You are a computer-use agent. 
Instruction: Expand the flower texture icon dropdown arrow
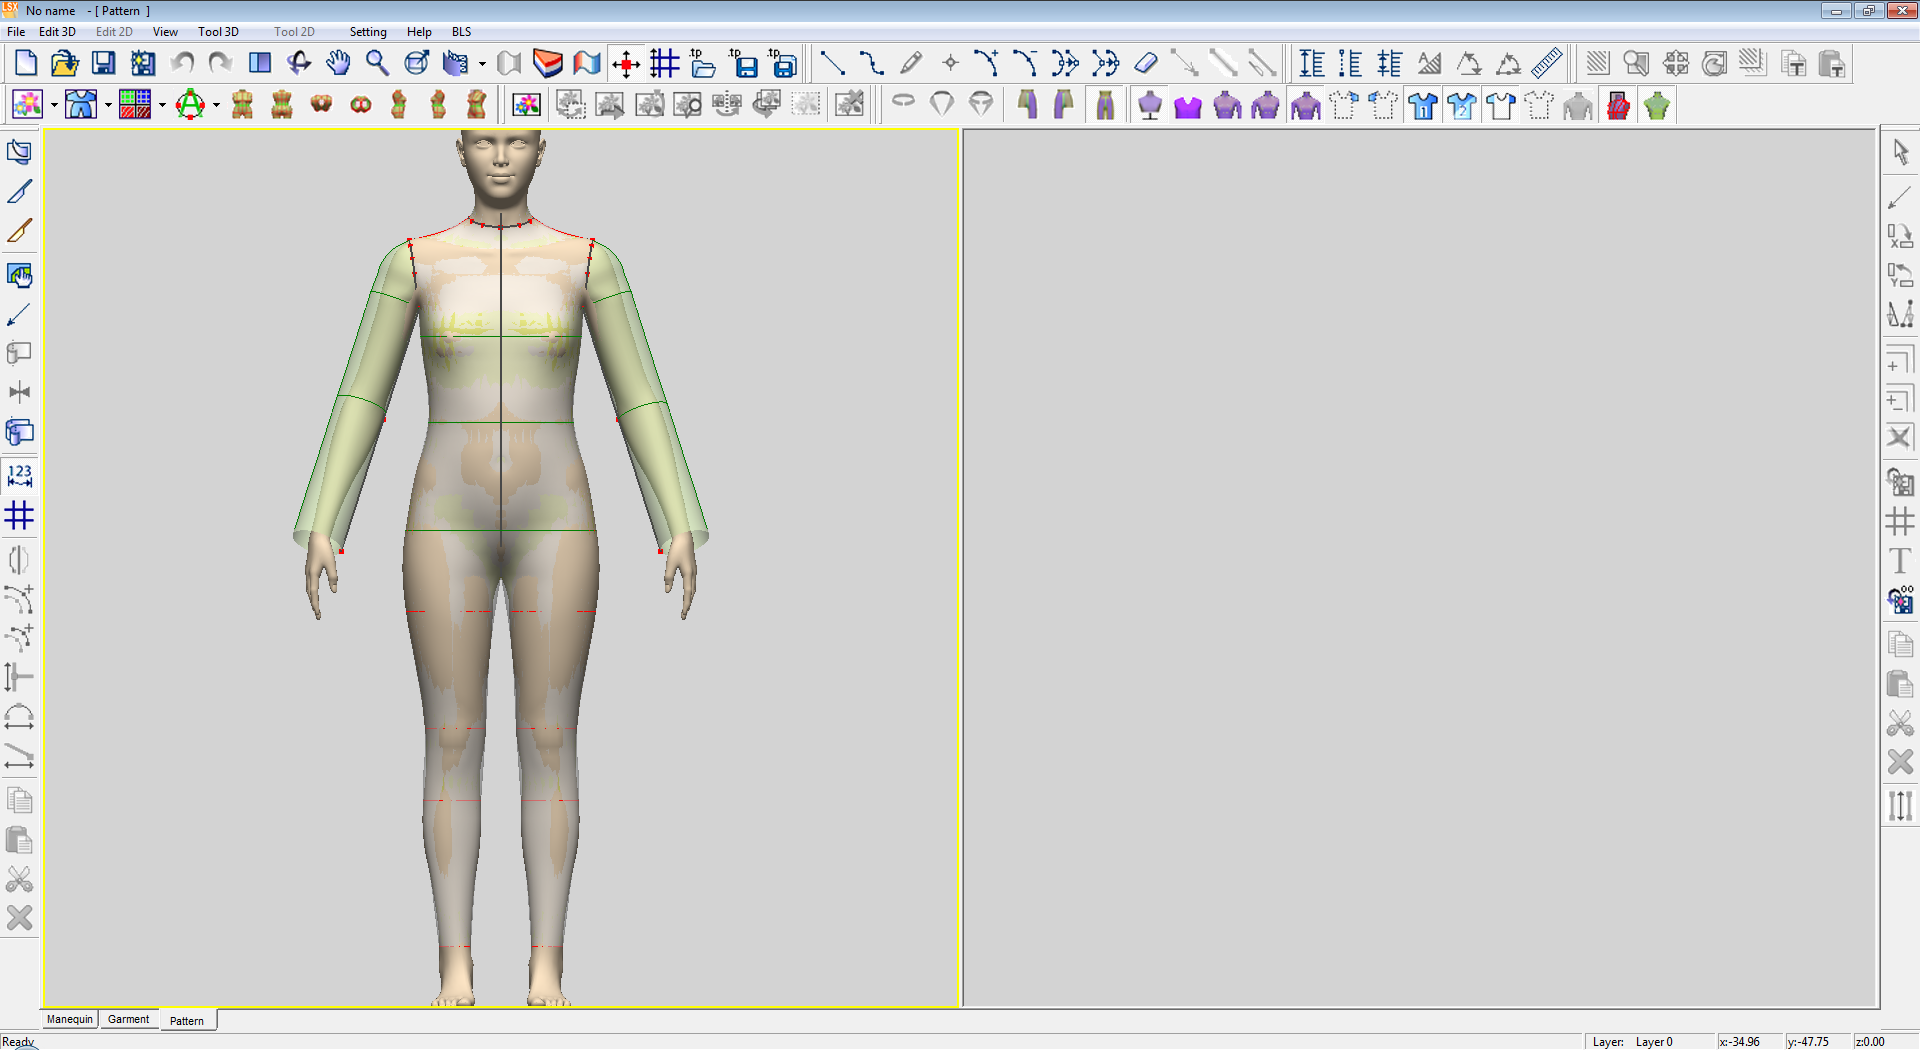click(54, 105)
